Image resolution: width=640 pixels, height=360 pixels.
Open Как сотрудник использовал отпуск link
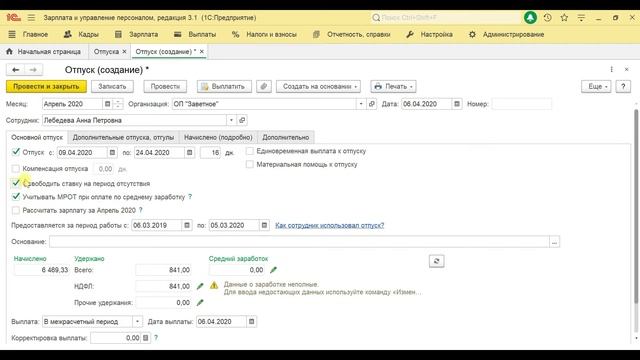click(x=329, y=225)
